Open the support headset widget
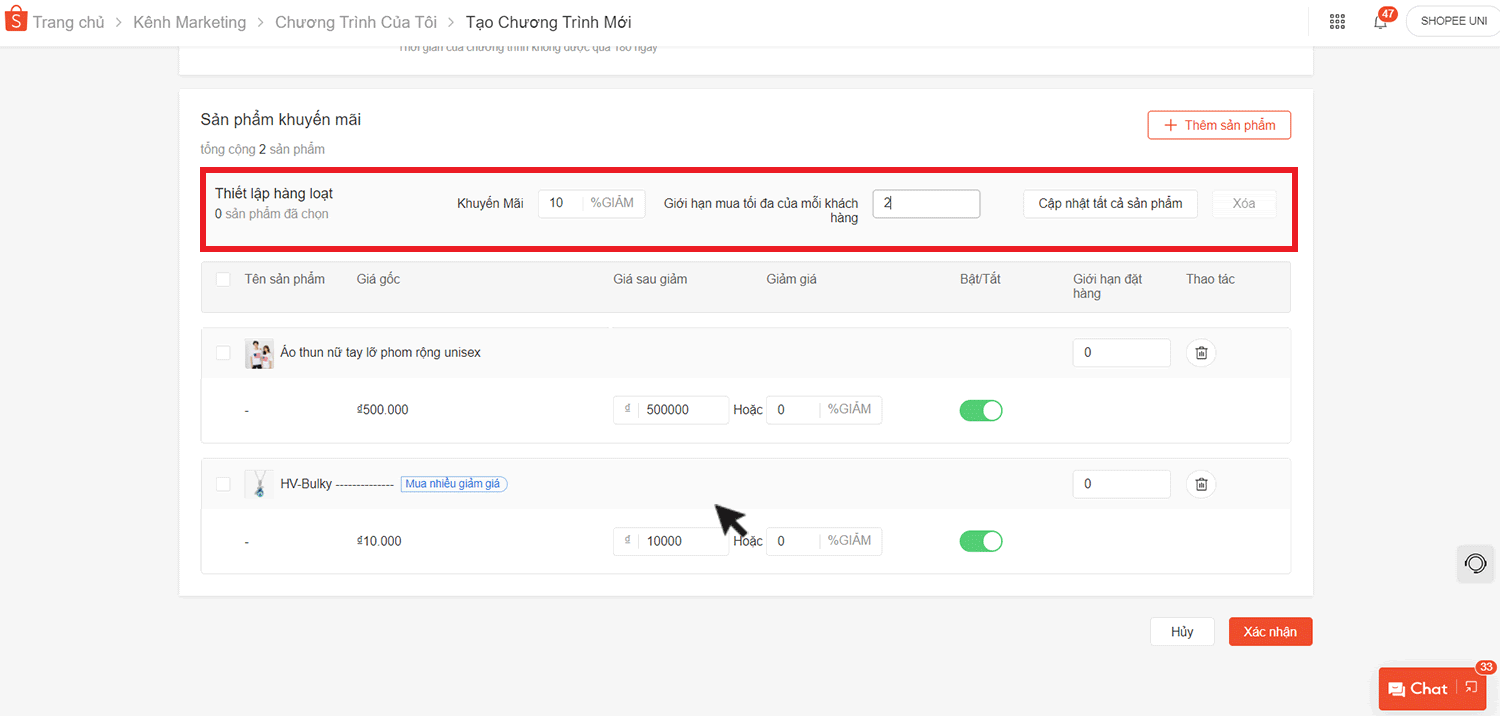The width and height of the screenshot is (1500, 716). (x=1475, y=564)
